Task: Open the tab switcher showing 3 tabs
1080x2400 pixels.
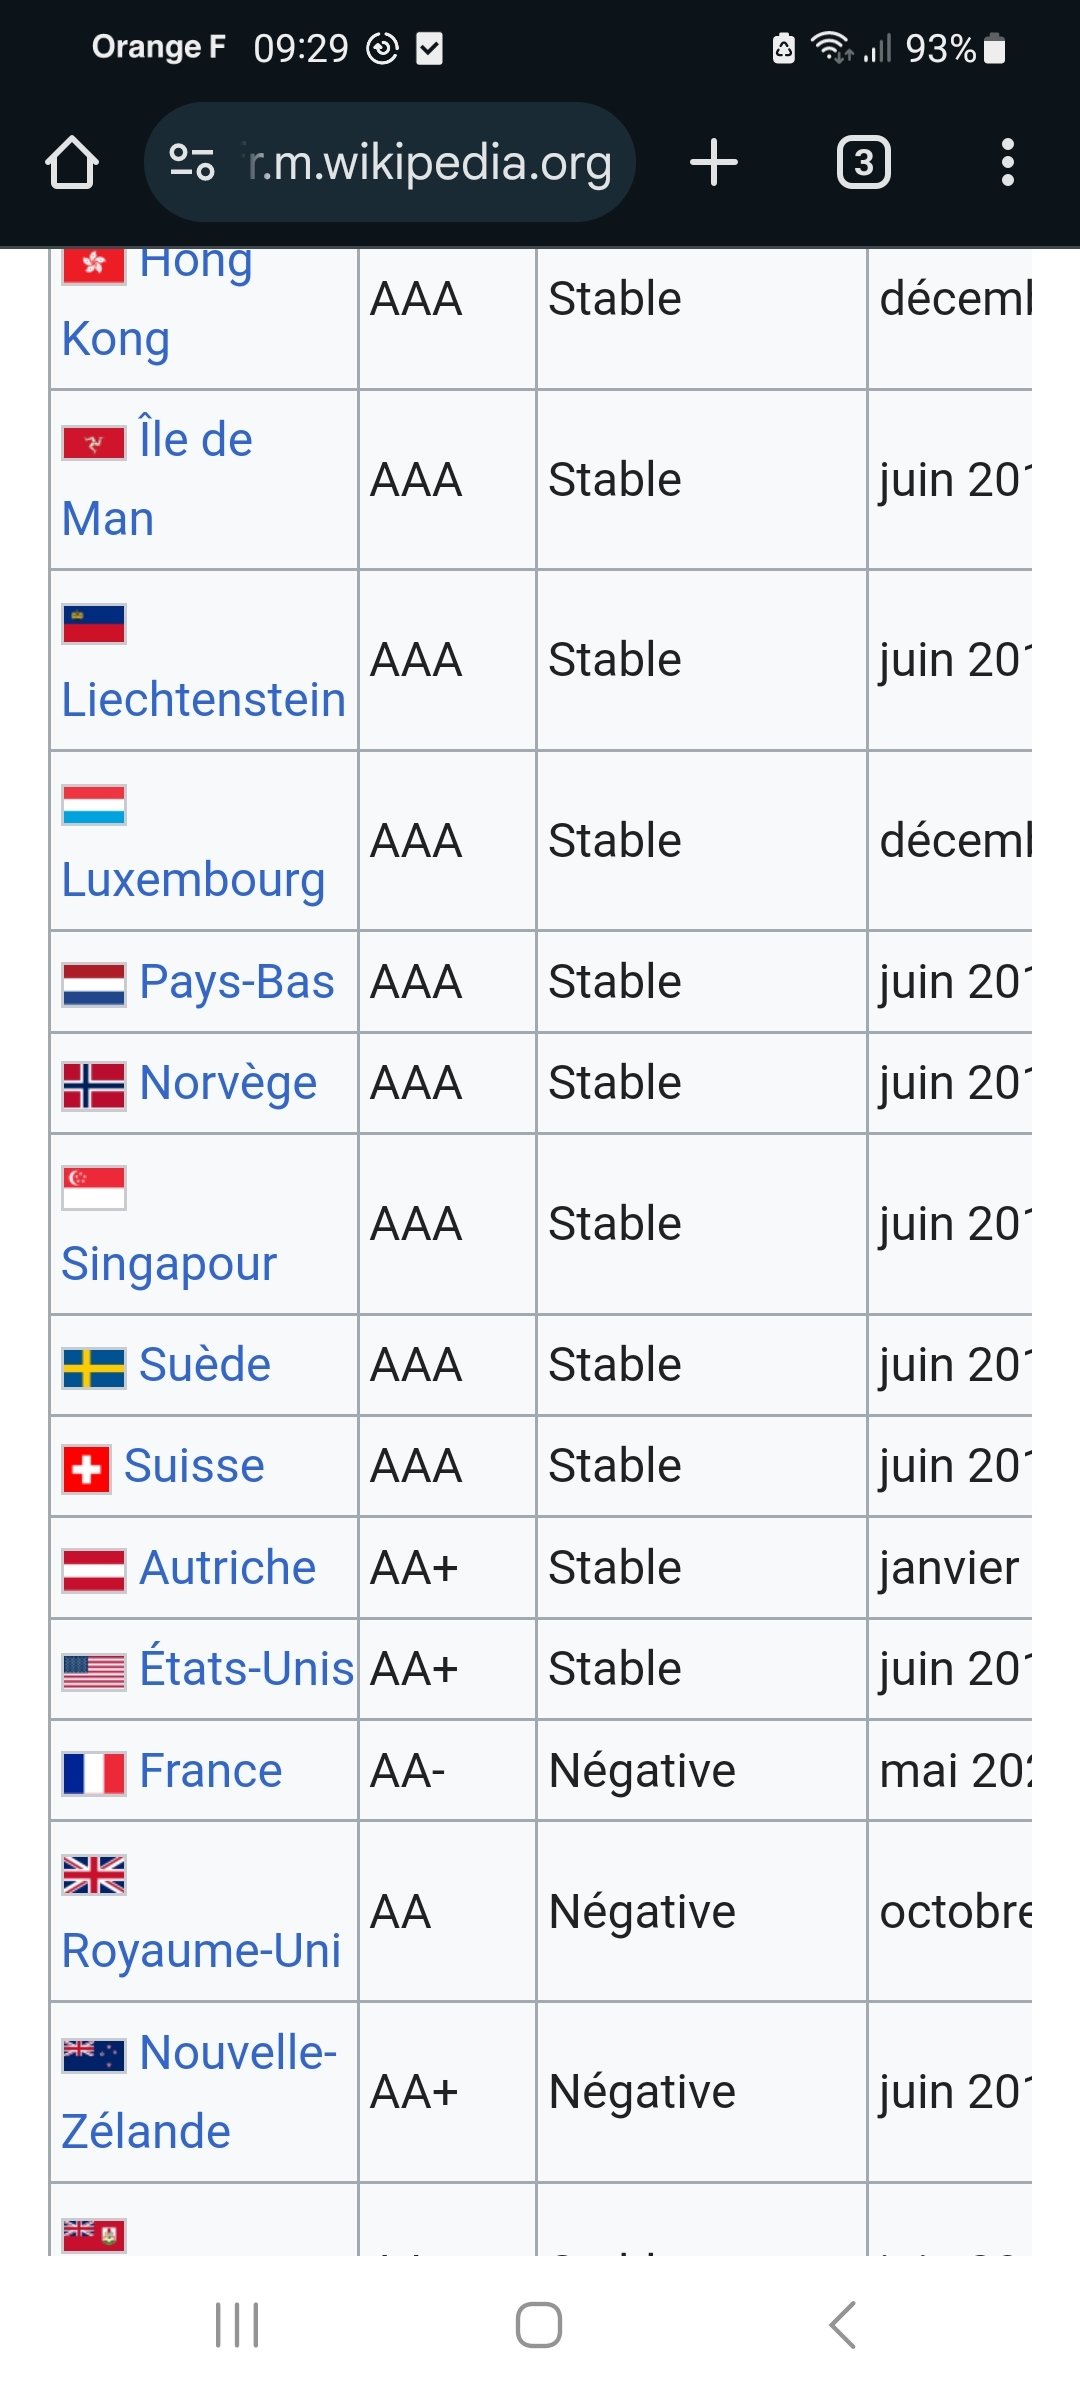Action: pos(864,162)
